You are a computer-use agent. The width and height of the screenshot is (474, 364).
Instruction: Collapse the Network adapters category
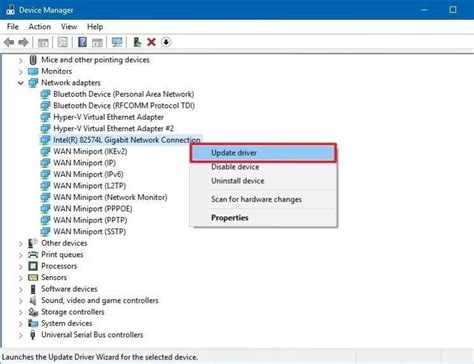(21, 83)
